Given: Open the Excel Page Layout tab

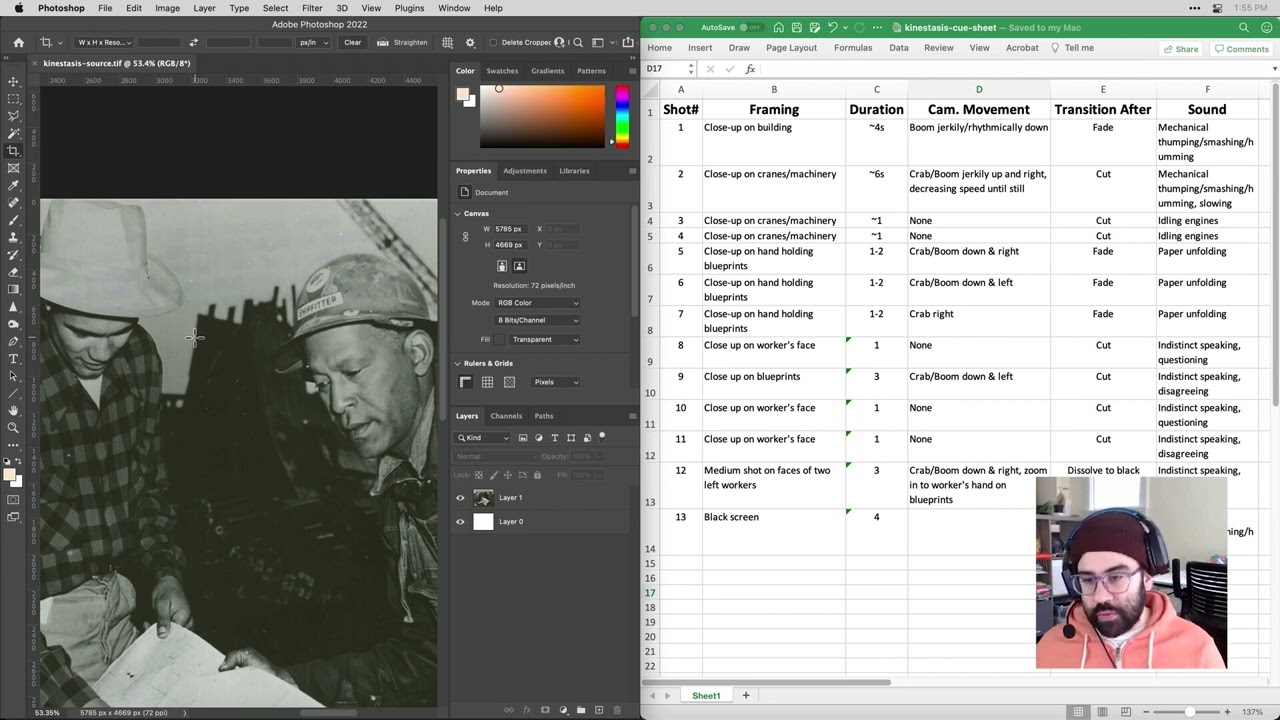Looking at the screenshot, I should coord(791,48).
